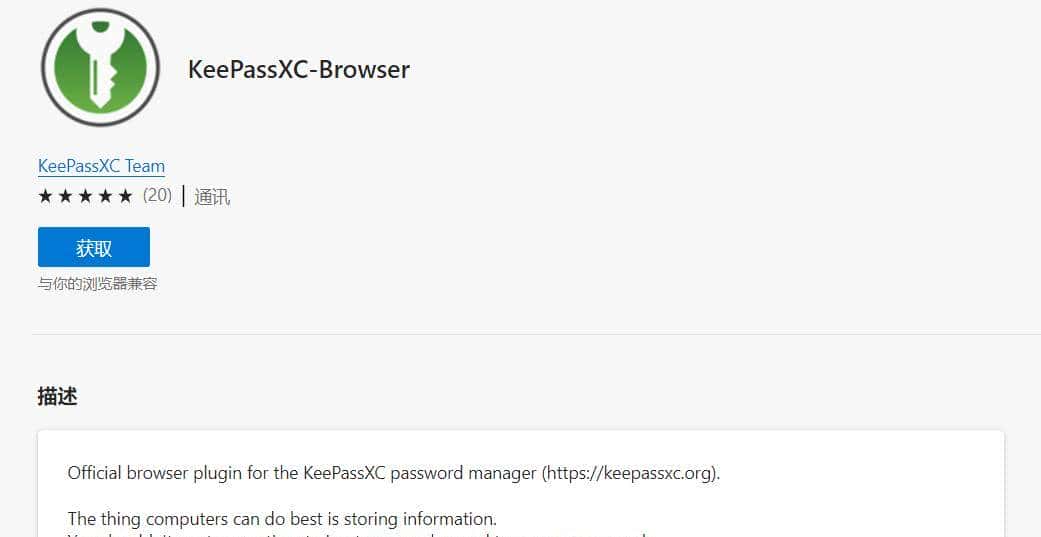Open the KeePassXC Team publisher link
Image resolution: width=1041 pixels, height=537 pixels.
coord(101,166)
